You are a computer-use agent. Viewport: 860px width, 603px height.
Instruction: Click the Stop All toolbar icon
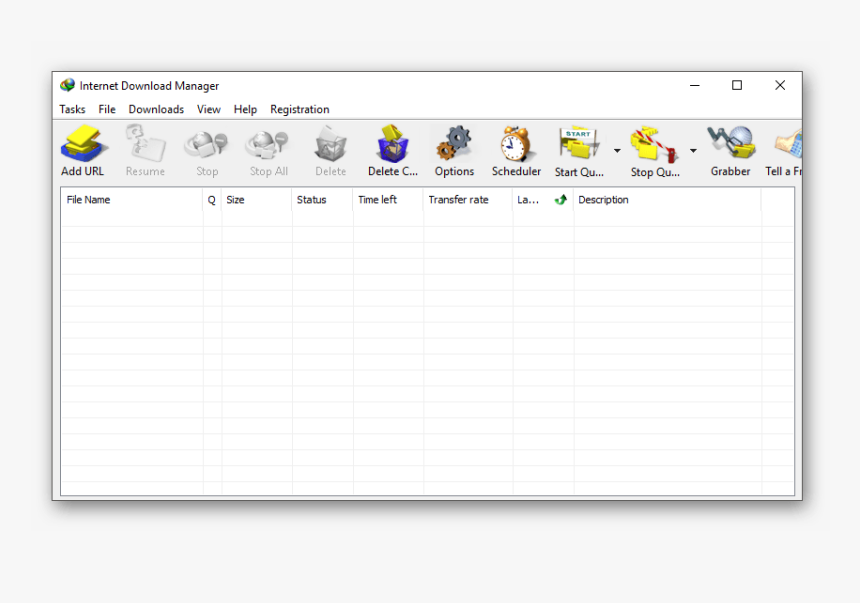pos(268,145)
